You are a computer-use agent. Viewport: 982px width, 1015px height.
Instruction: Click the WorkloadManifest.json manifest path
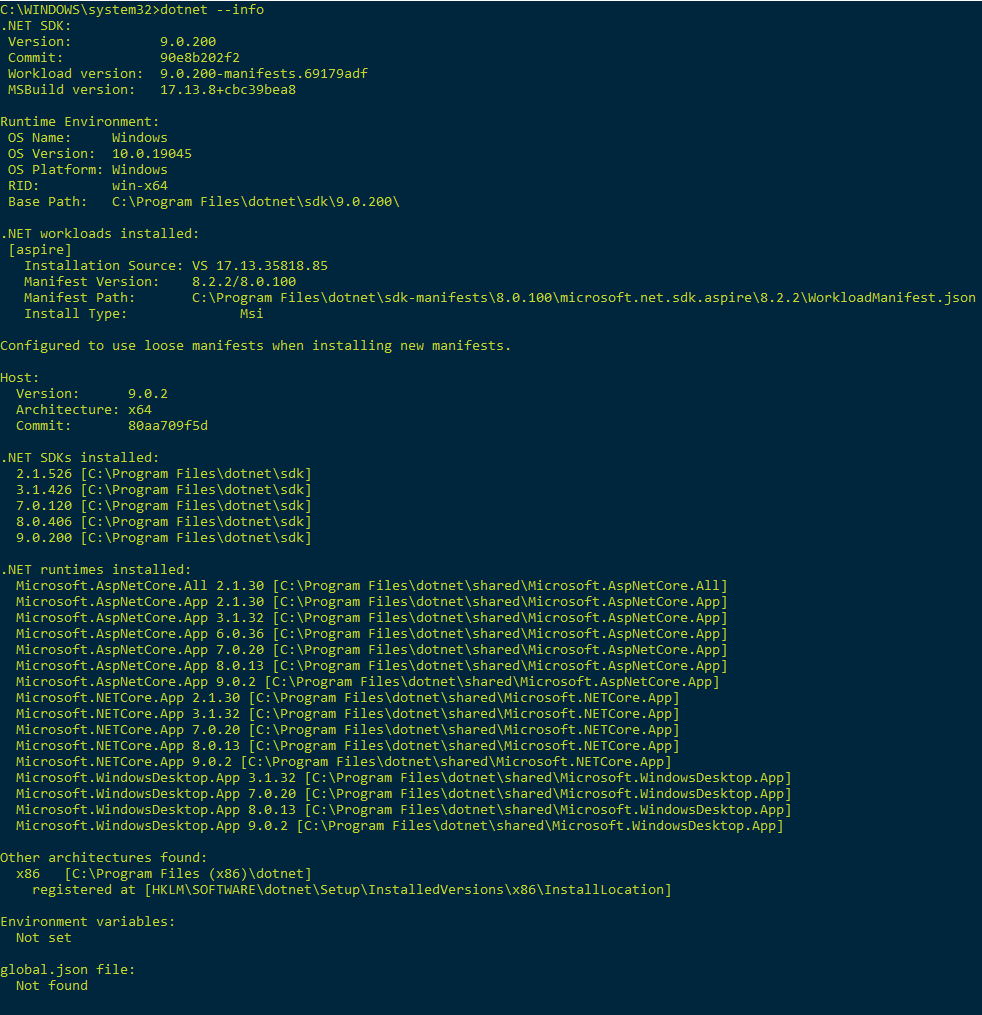(583, 298)
